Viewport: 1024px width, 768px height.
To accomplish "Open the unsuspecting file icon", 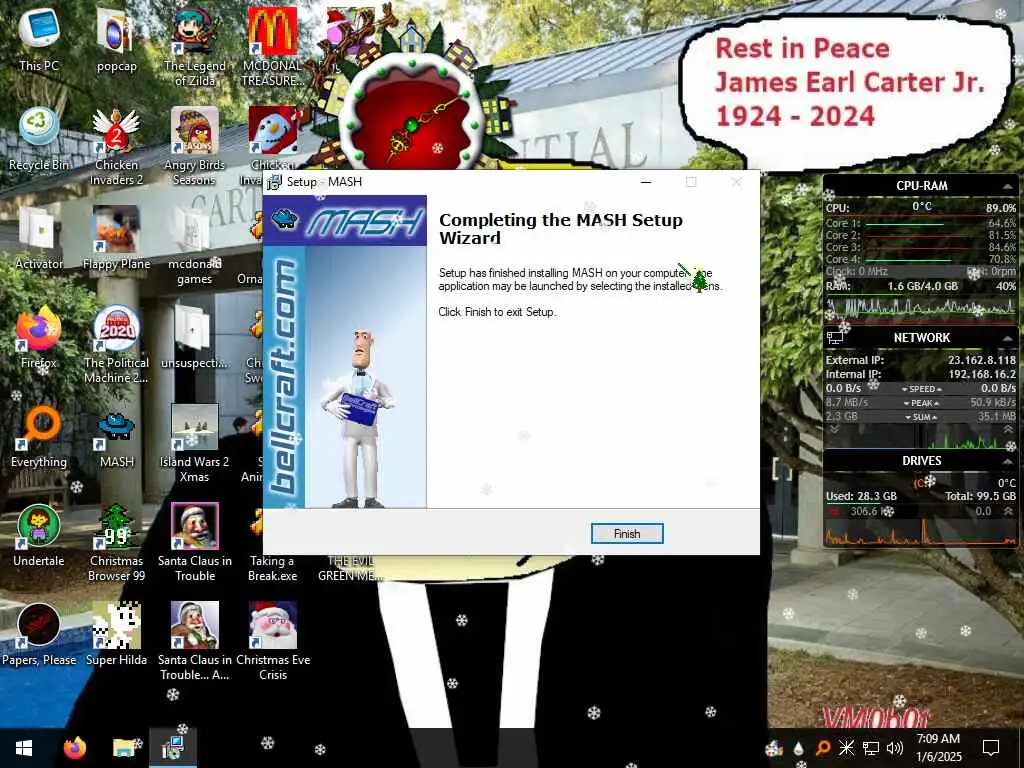I will [x=195, y=337].
